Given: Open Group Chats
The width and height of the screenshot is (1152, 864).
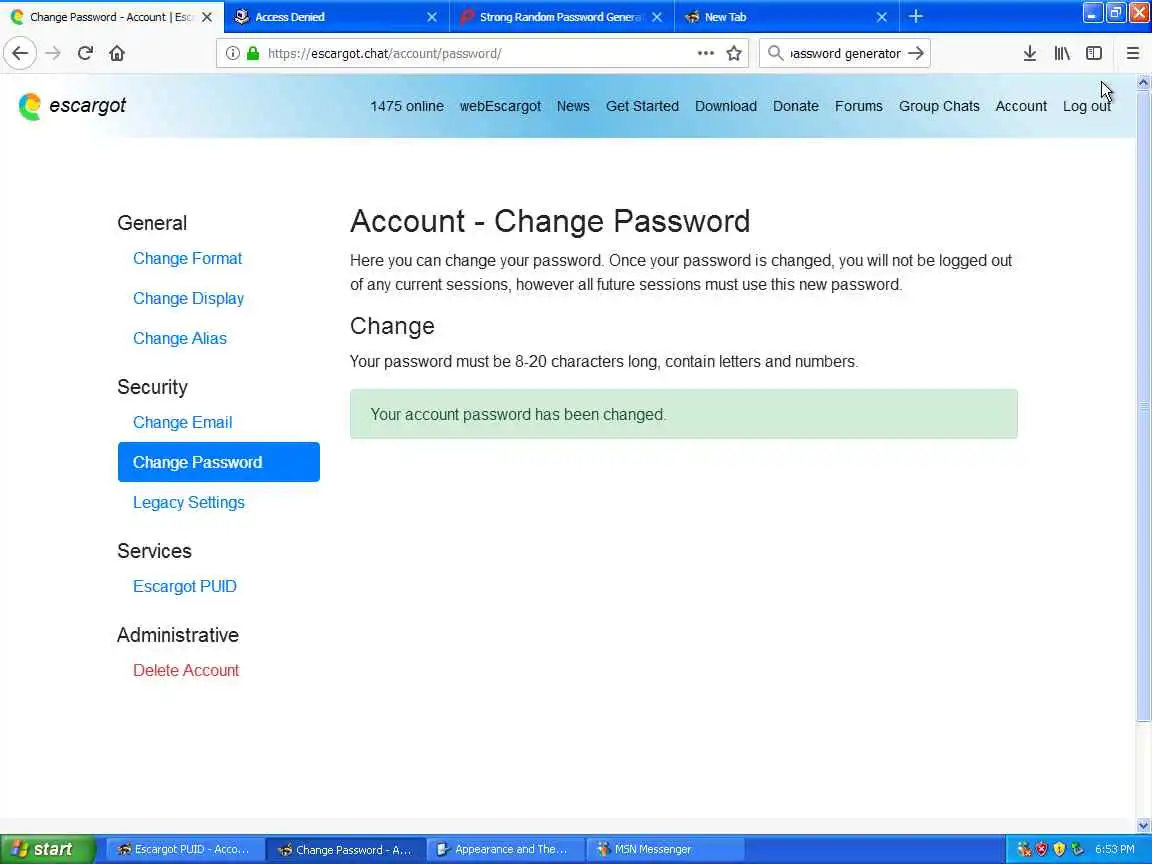Looking at the screenshot, I should [x=939, y=106].
